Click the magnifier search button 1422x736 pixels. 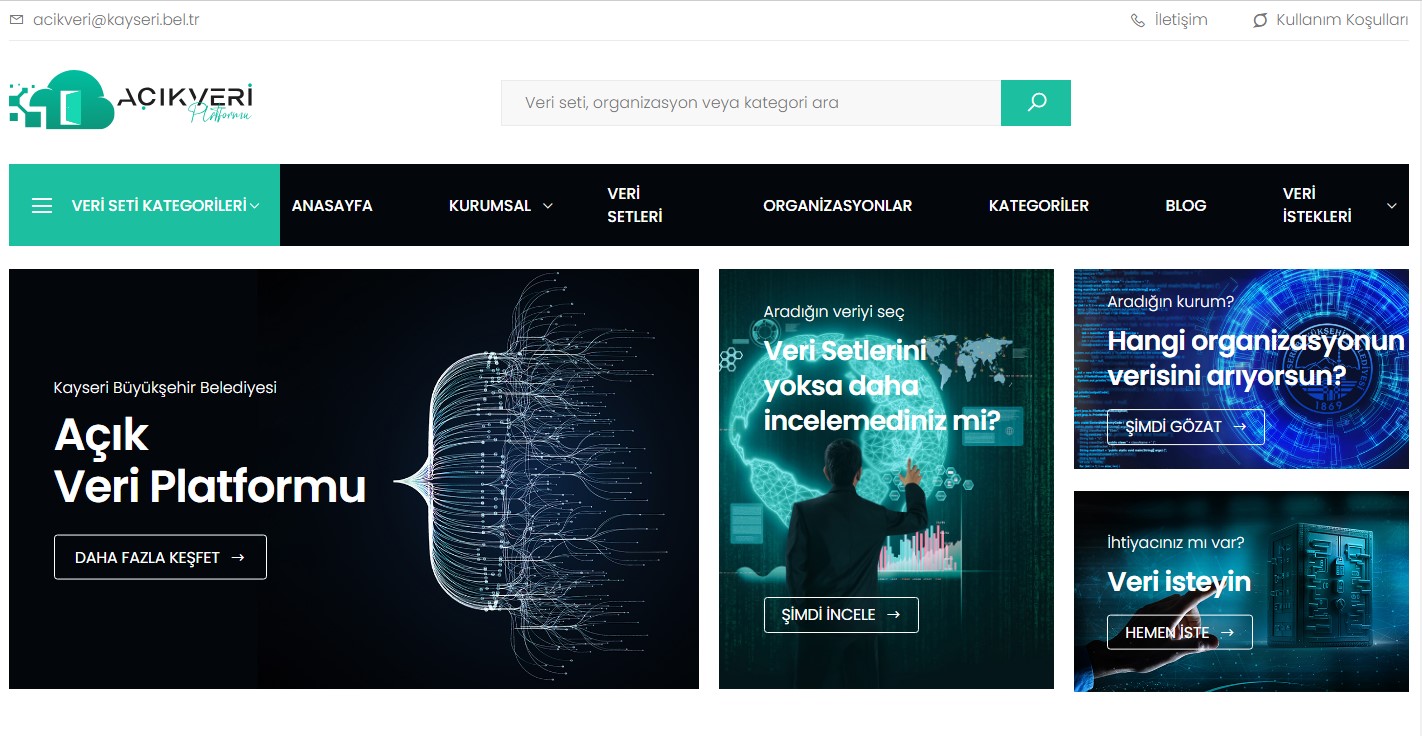[1036, 103]
